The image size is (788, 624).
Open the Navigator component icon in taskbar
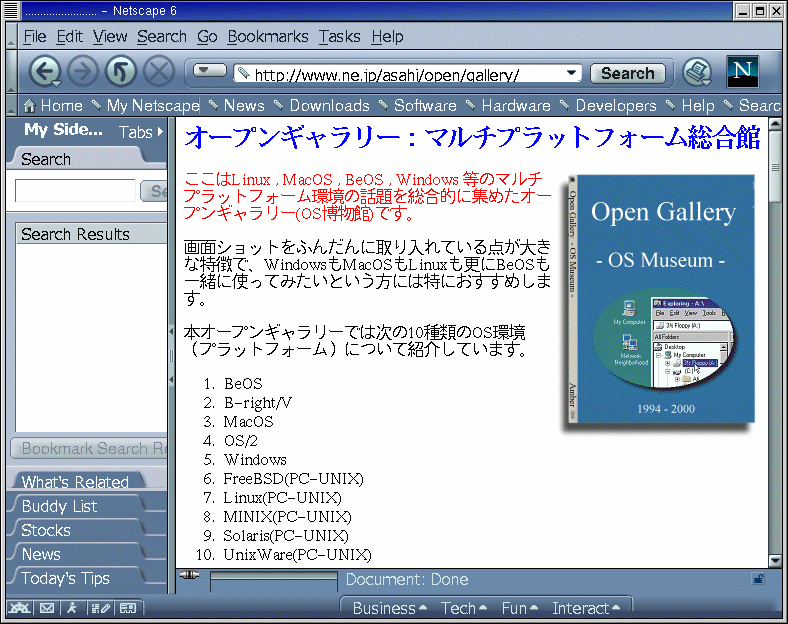[20, 608]
